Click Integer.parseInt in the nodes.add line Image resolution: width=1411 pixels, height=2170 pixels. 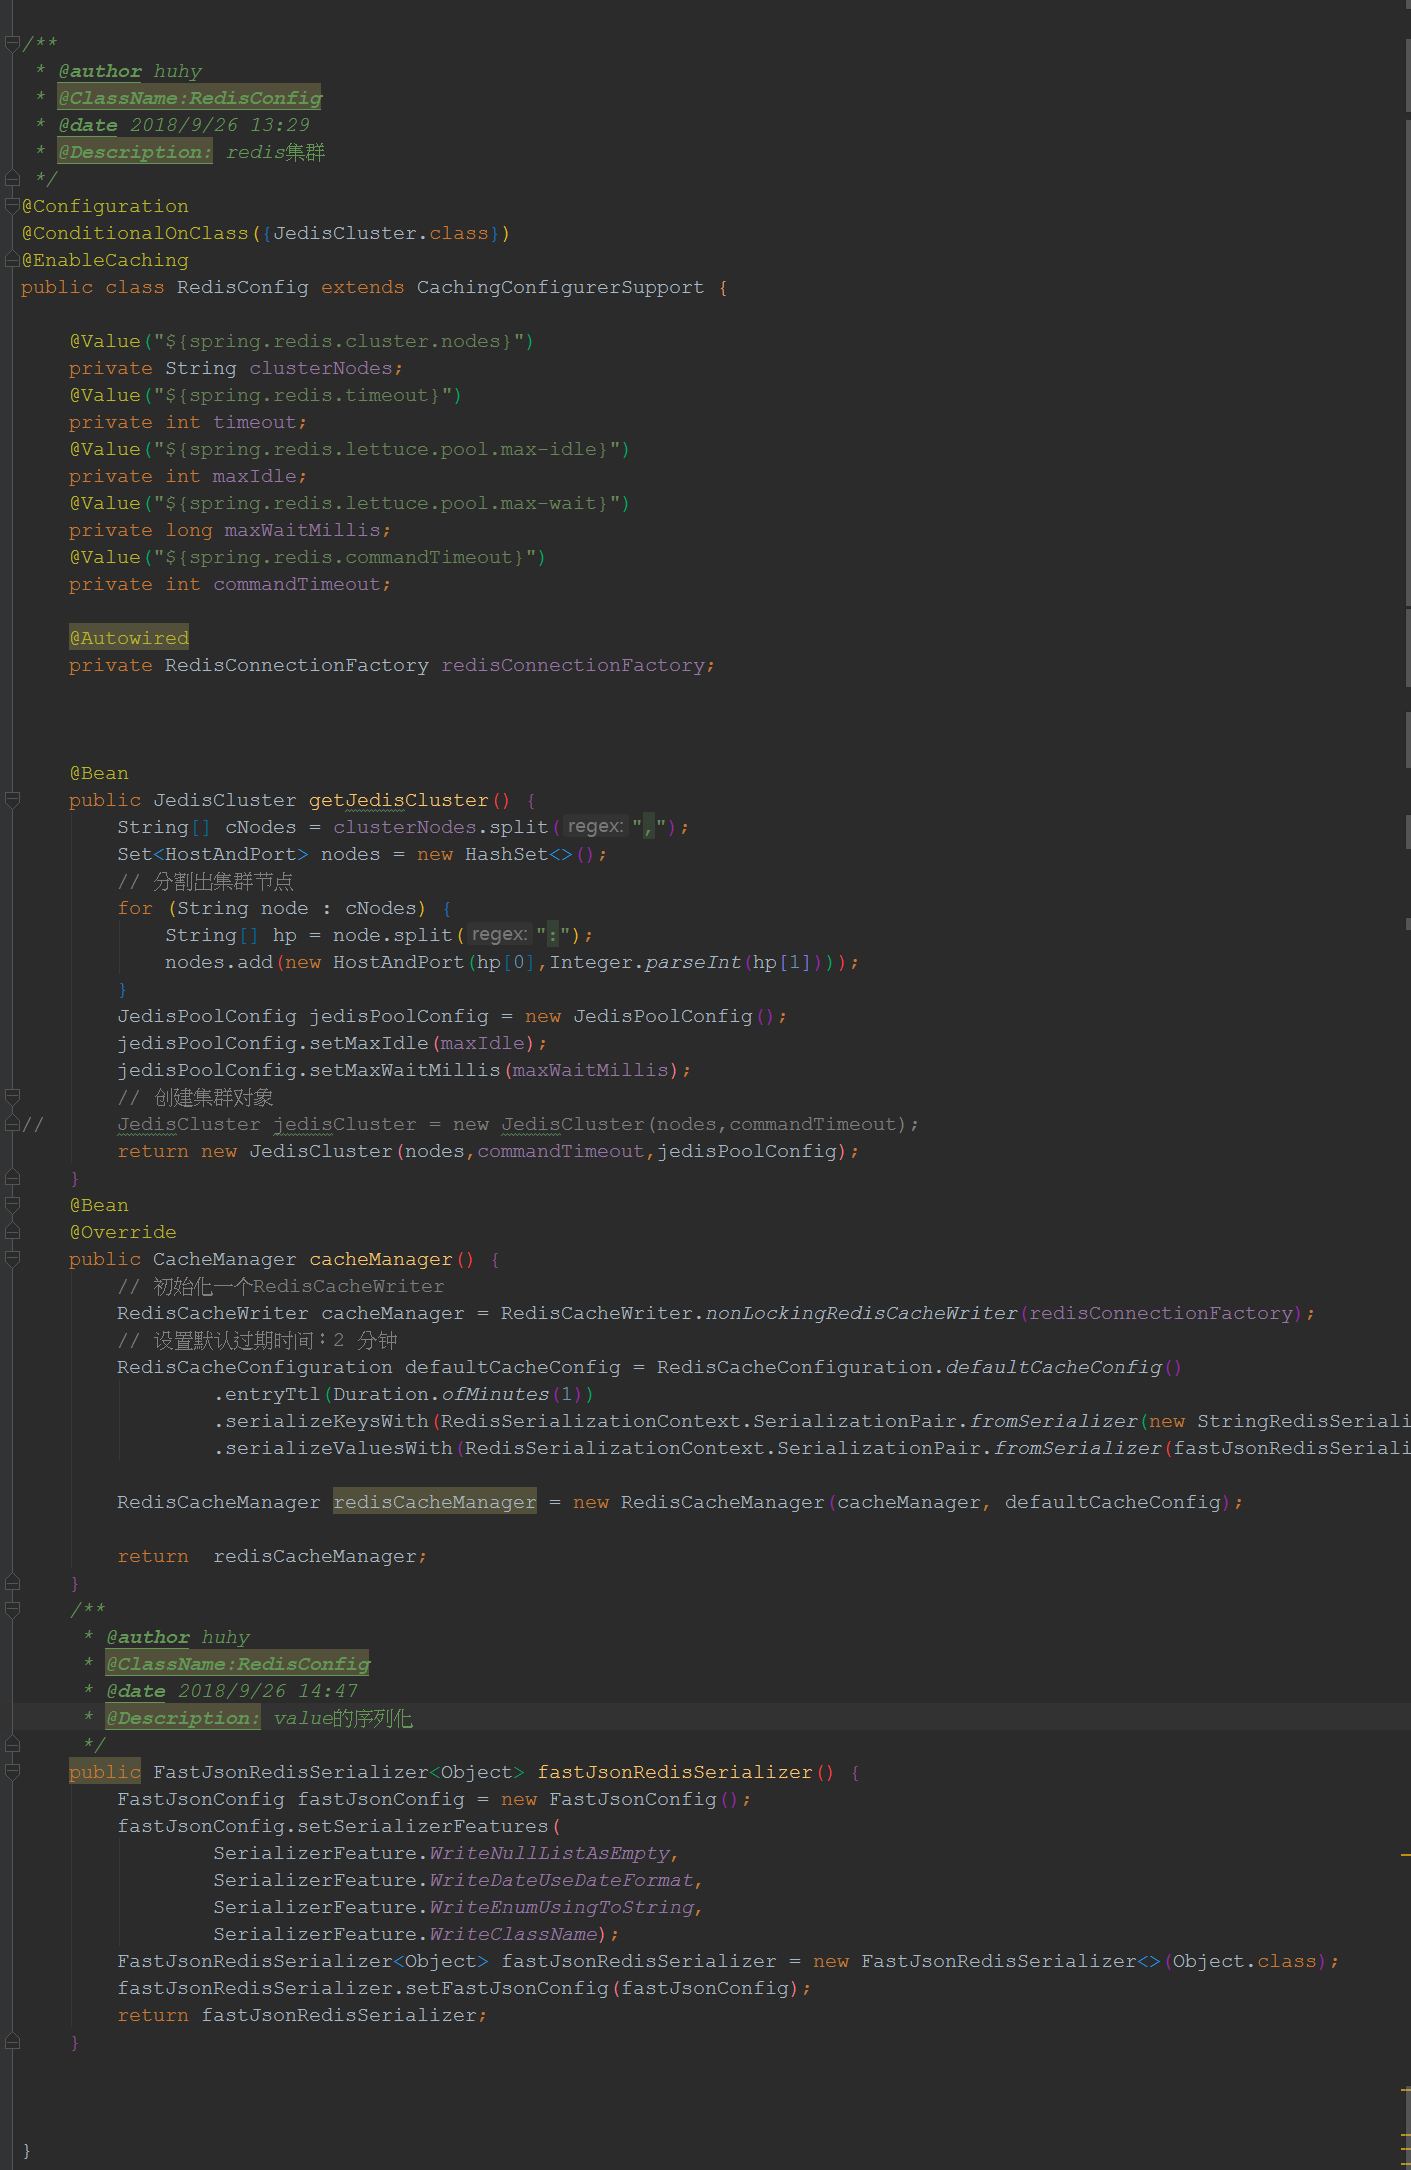point(645,962)
